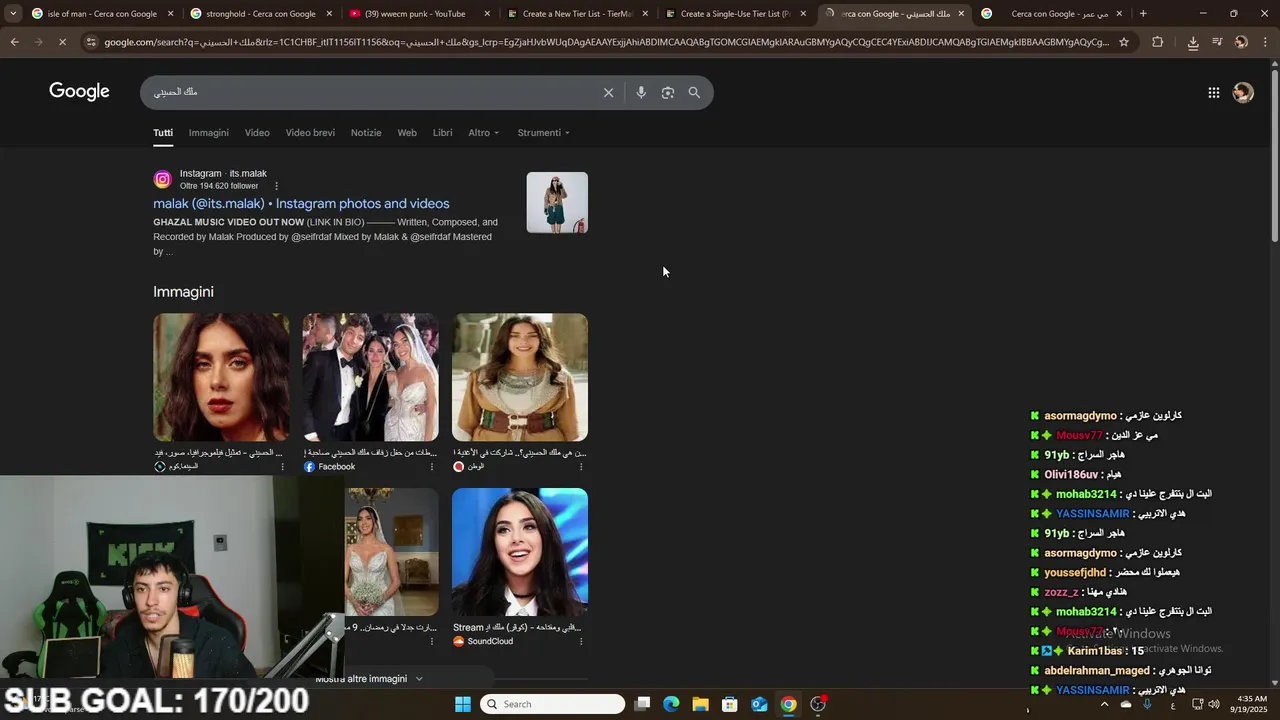Open the Chrome media control button
The image size is (1280, 720).
click(1217, 42)
